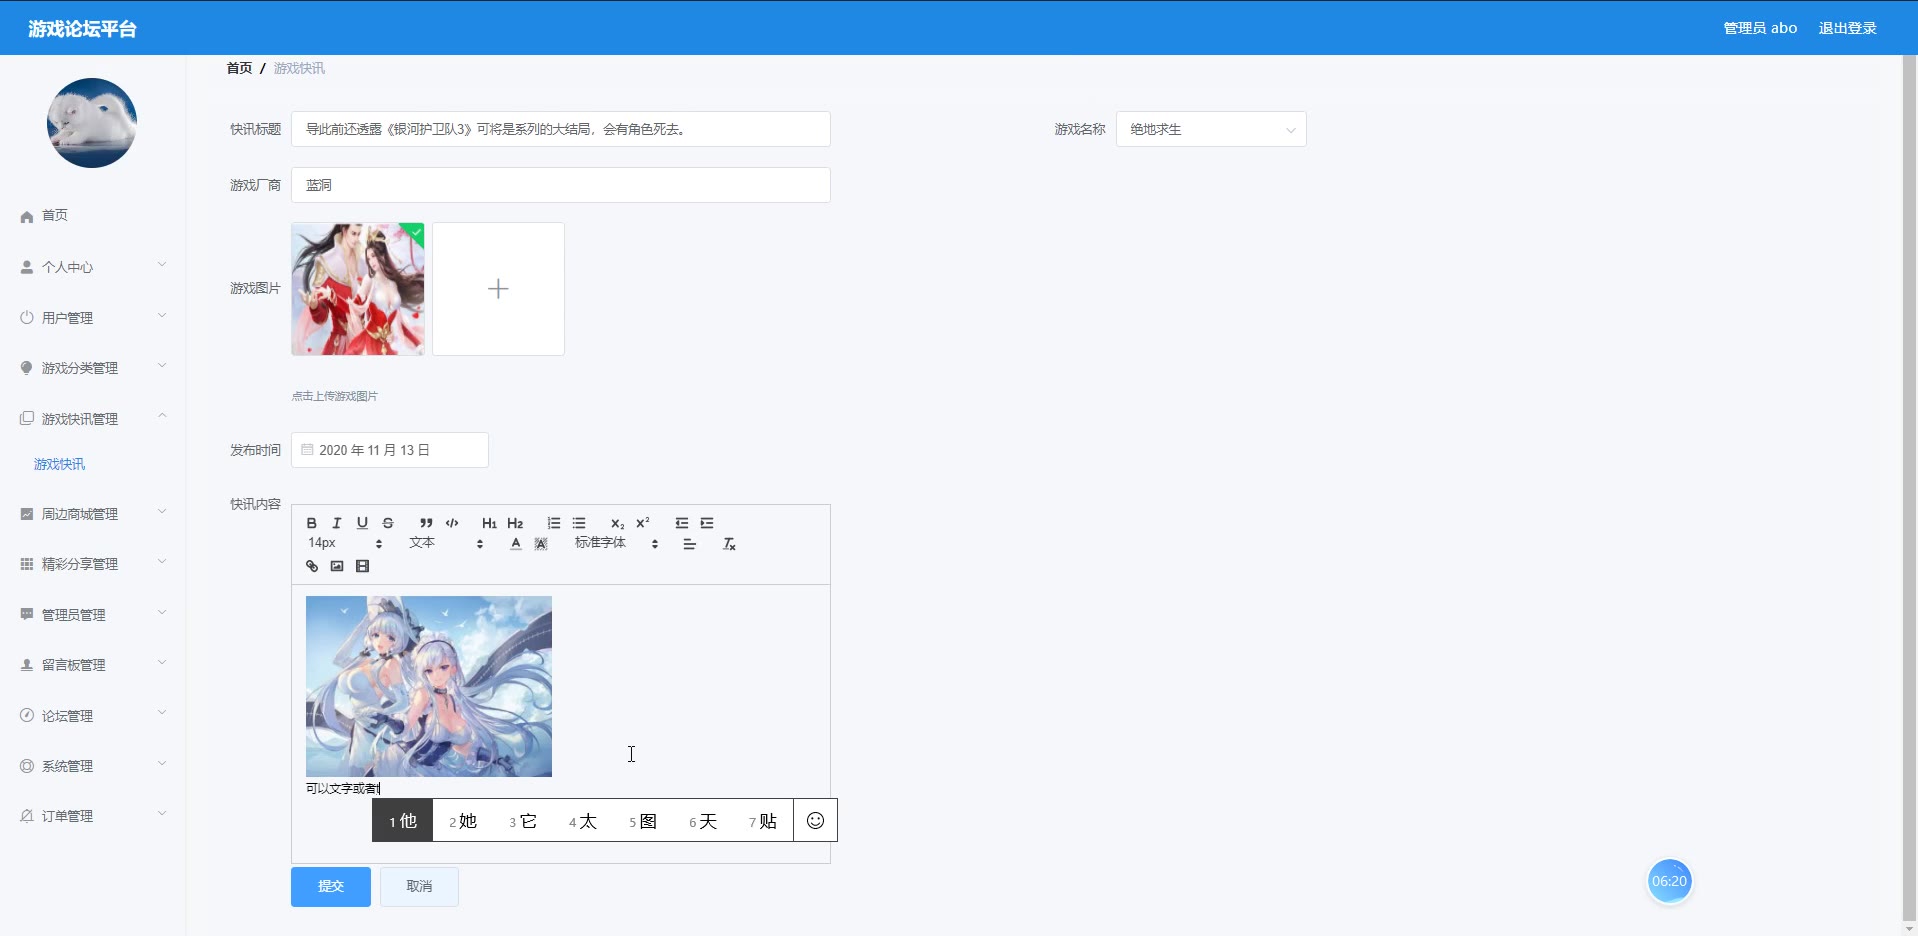This screenshot has height=936, width=1918.
Task: Click the 首页 sidebar home item
Action: 92,216
